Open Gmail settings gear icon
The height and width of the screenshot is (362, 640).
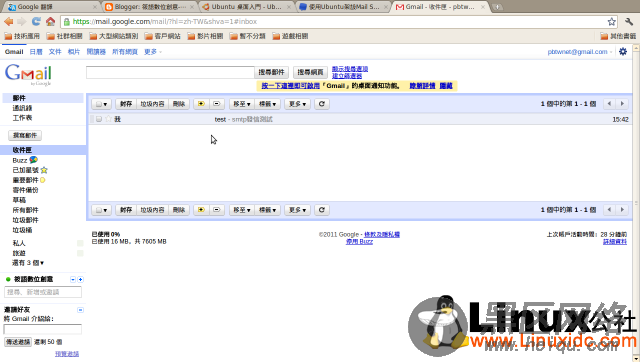(x=622, y=52)
